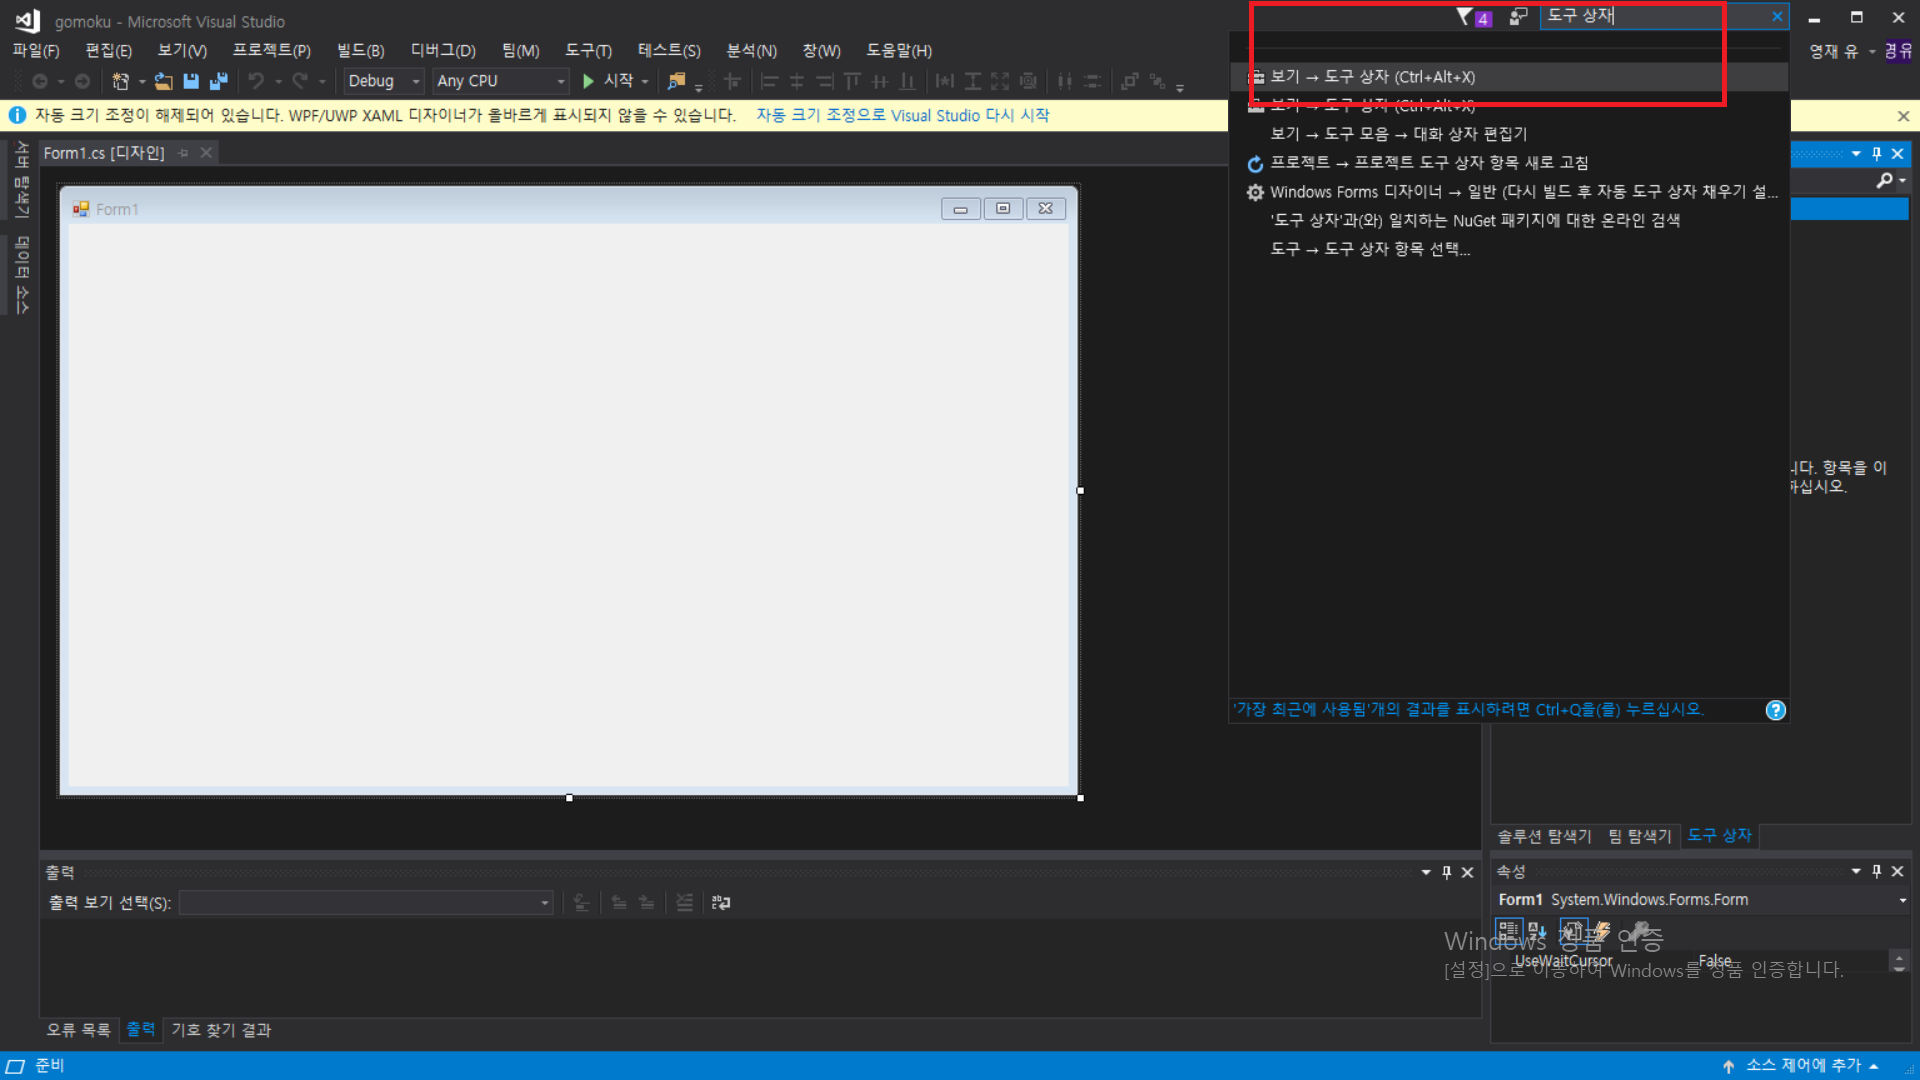Click the Events lightning bolt icon

(x=1602, y=929)
